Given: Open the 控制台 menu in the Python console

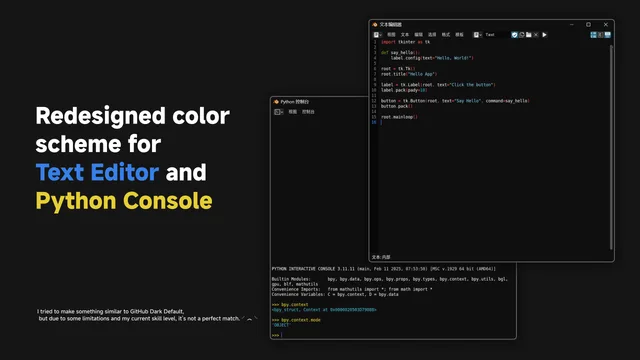Looking at the screenshot, I should tap(308, 112).
